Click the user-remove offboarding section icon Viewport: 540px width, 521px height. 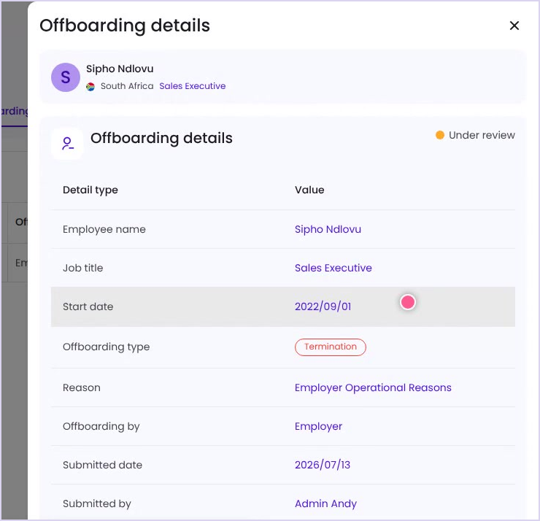click(68, 144)
